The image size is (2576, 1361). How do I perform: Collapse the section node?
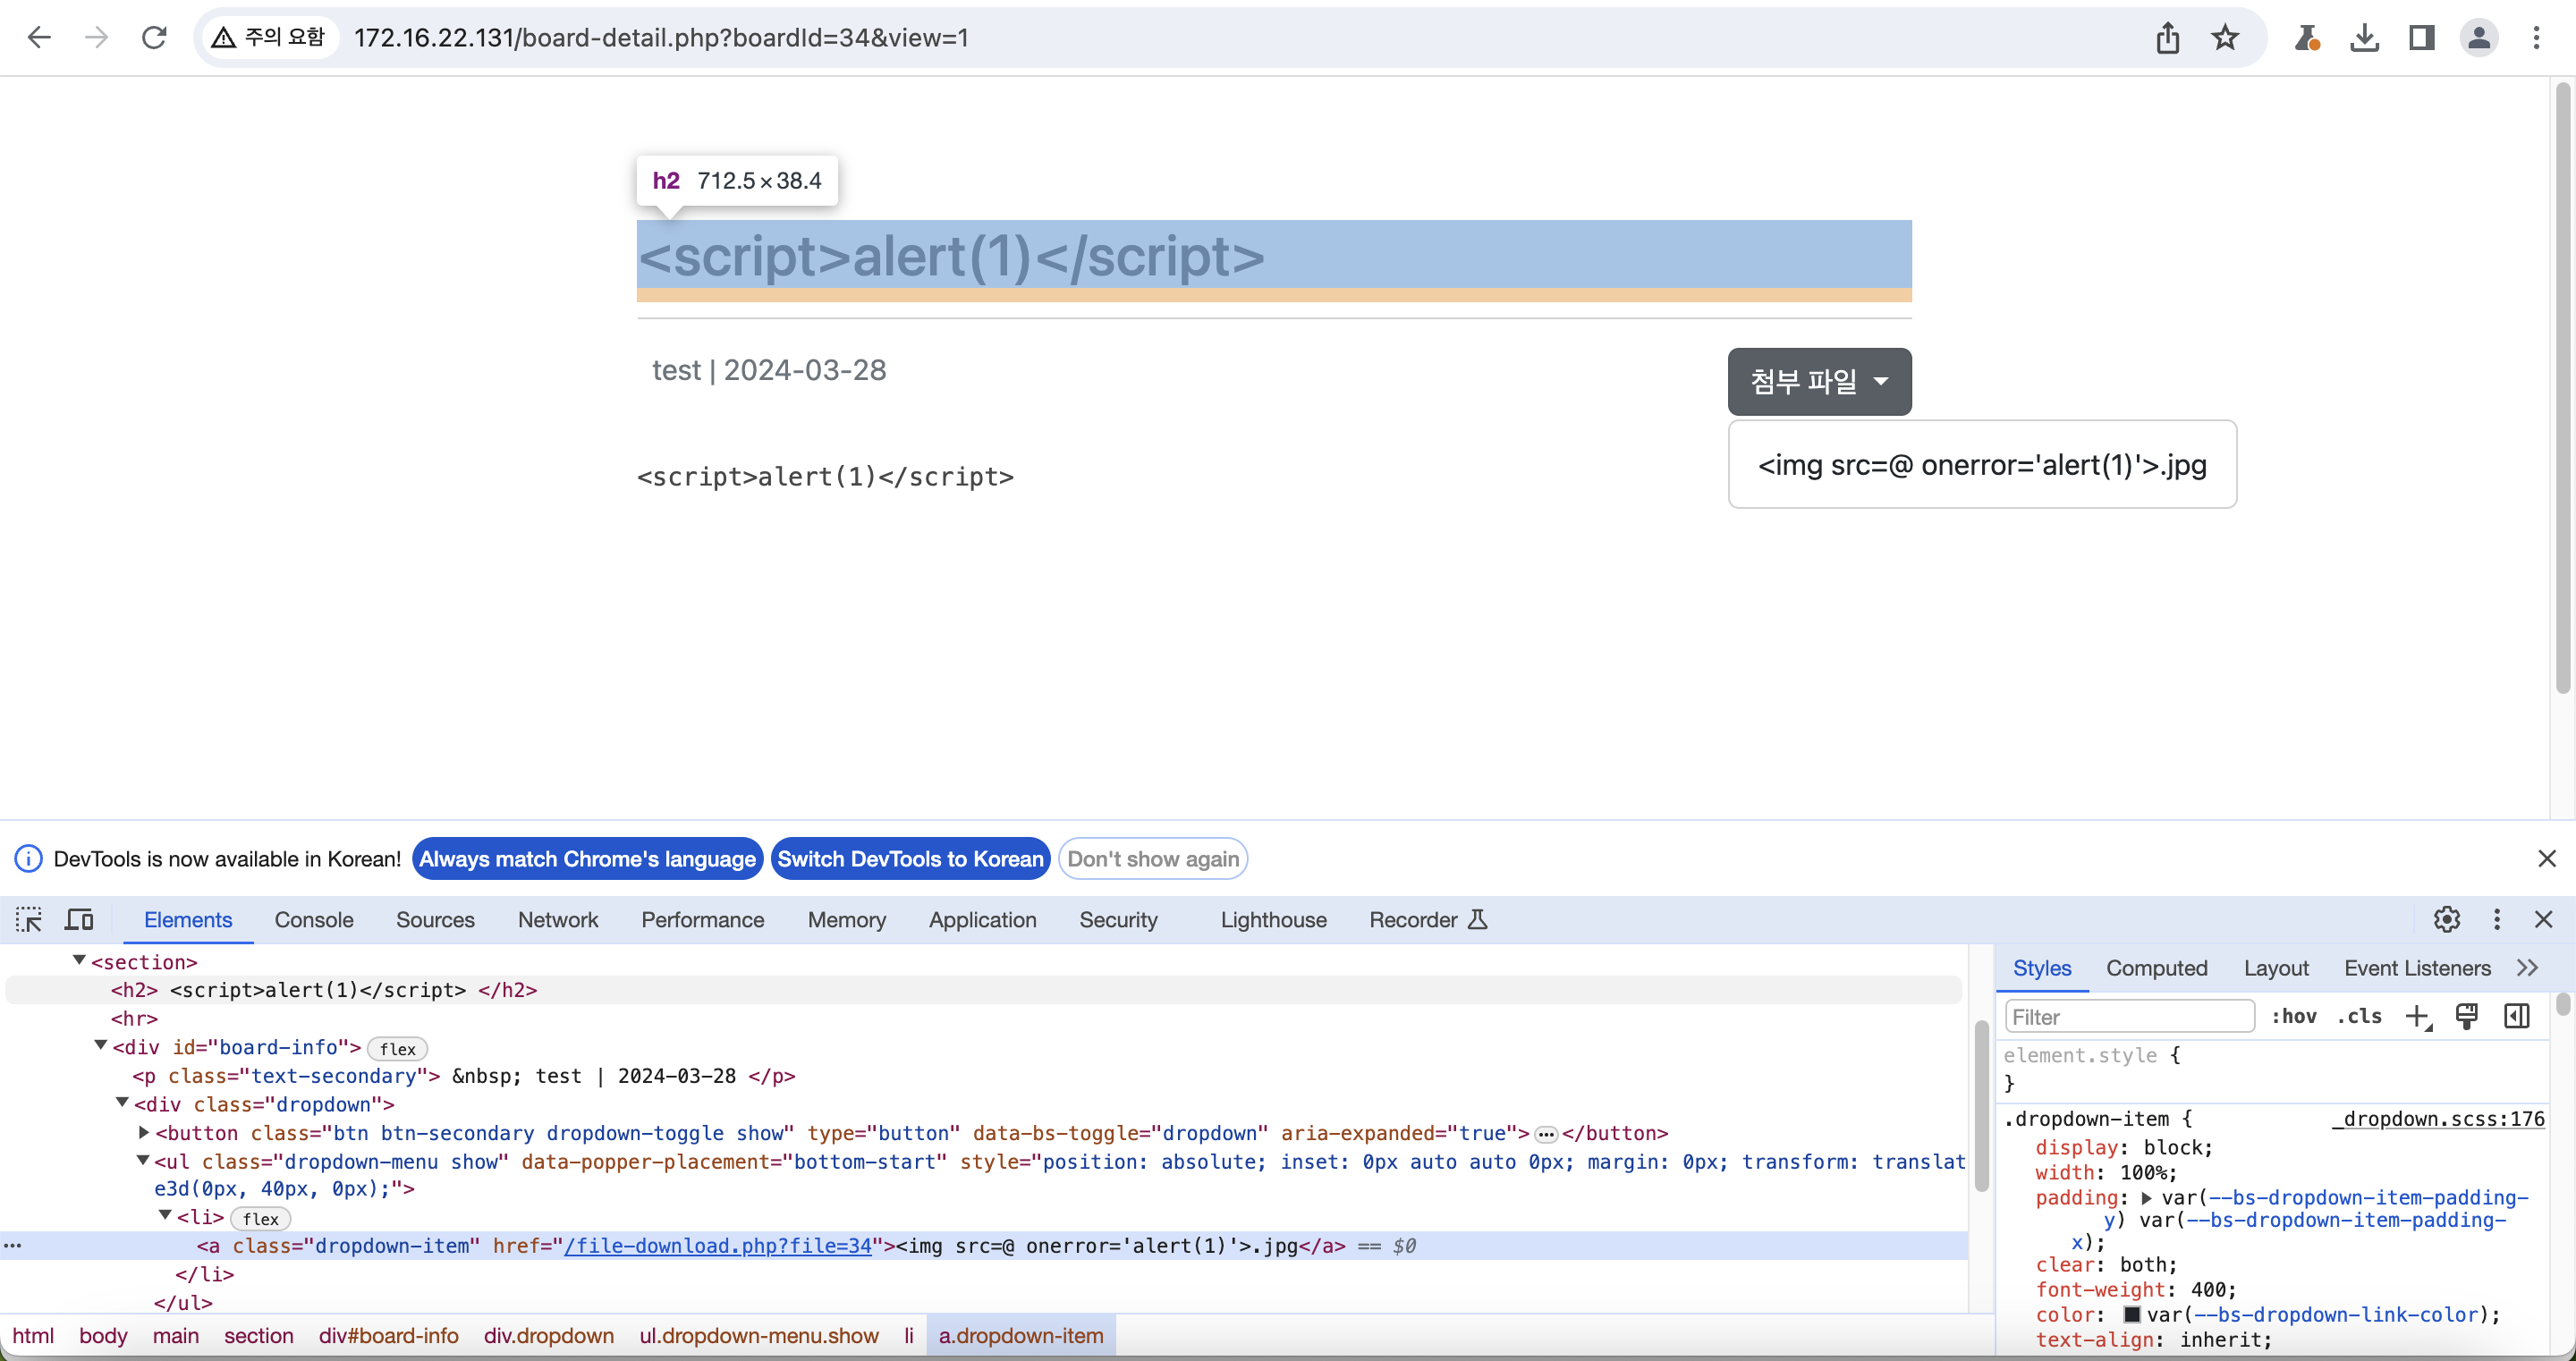(79, 960)
